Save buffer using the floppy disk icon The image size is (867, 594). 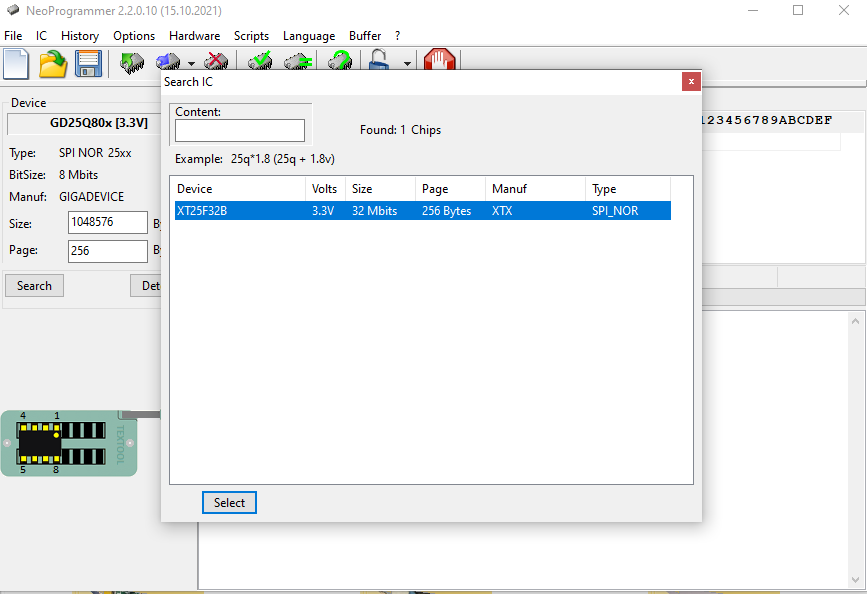point(88,64)
